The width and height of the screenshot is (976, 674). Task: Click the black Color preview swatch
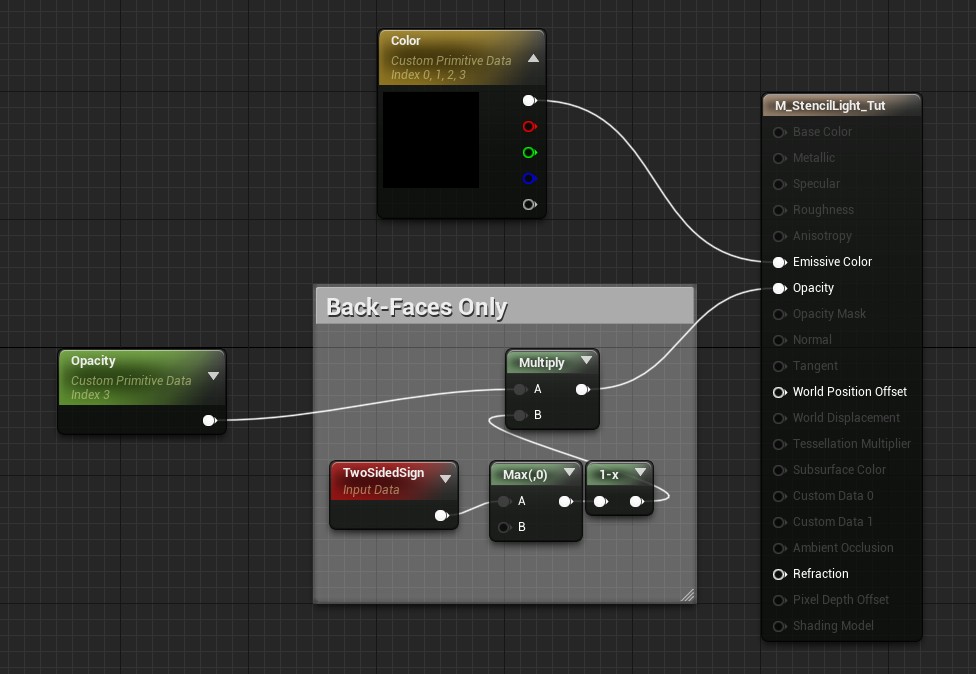[431, 140]
